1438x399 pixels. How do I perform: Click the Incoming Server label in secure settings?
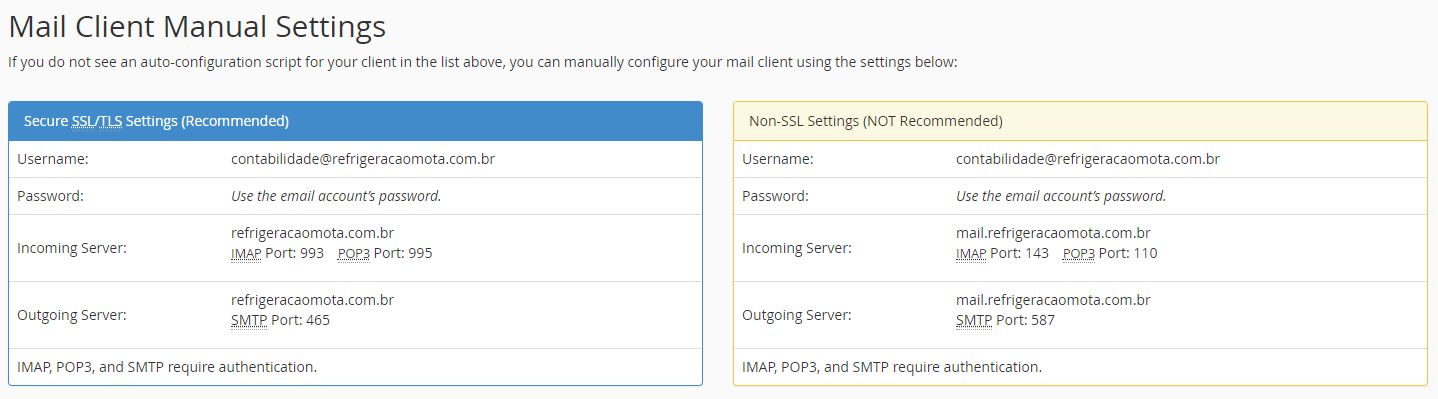[x=72, y=248]
